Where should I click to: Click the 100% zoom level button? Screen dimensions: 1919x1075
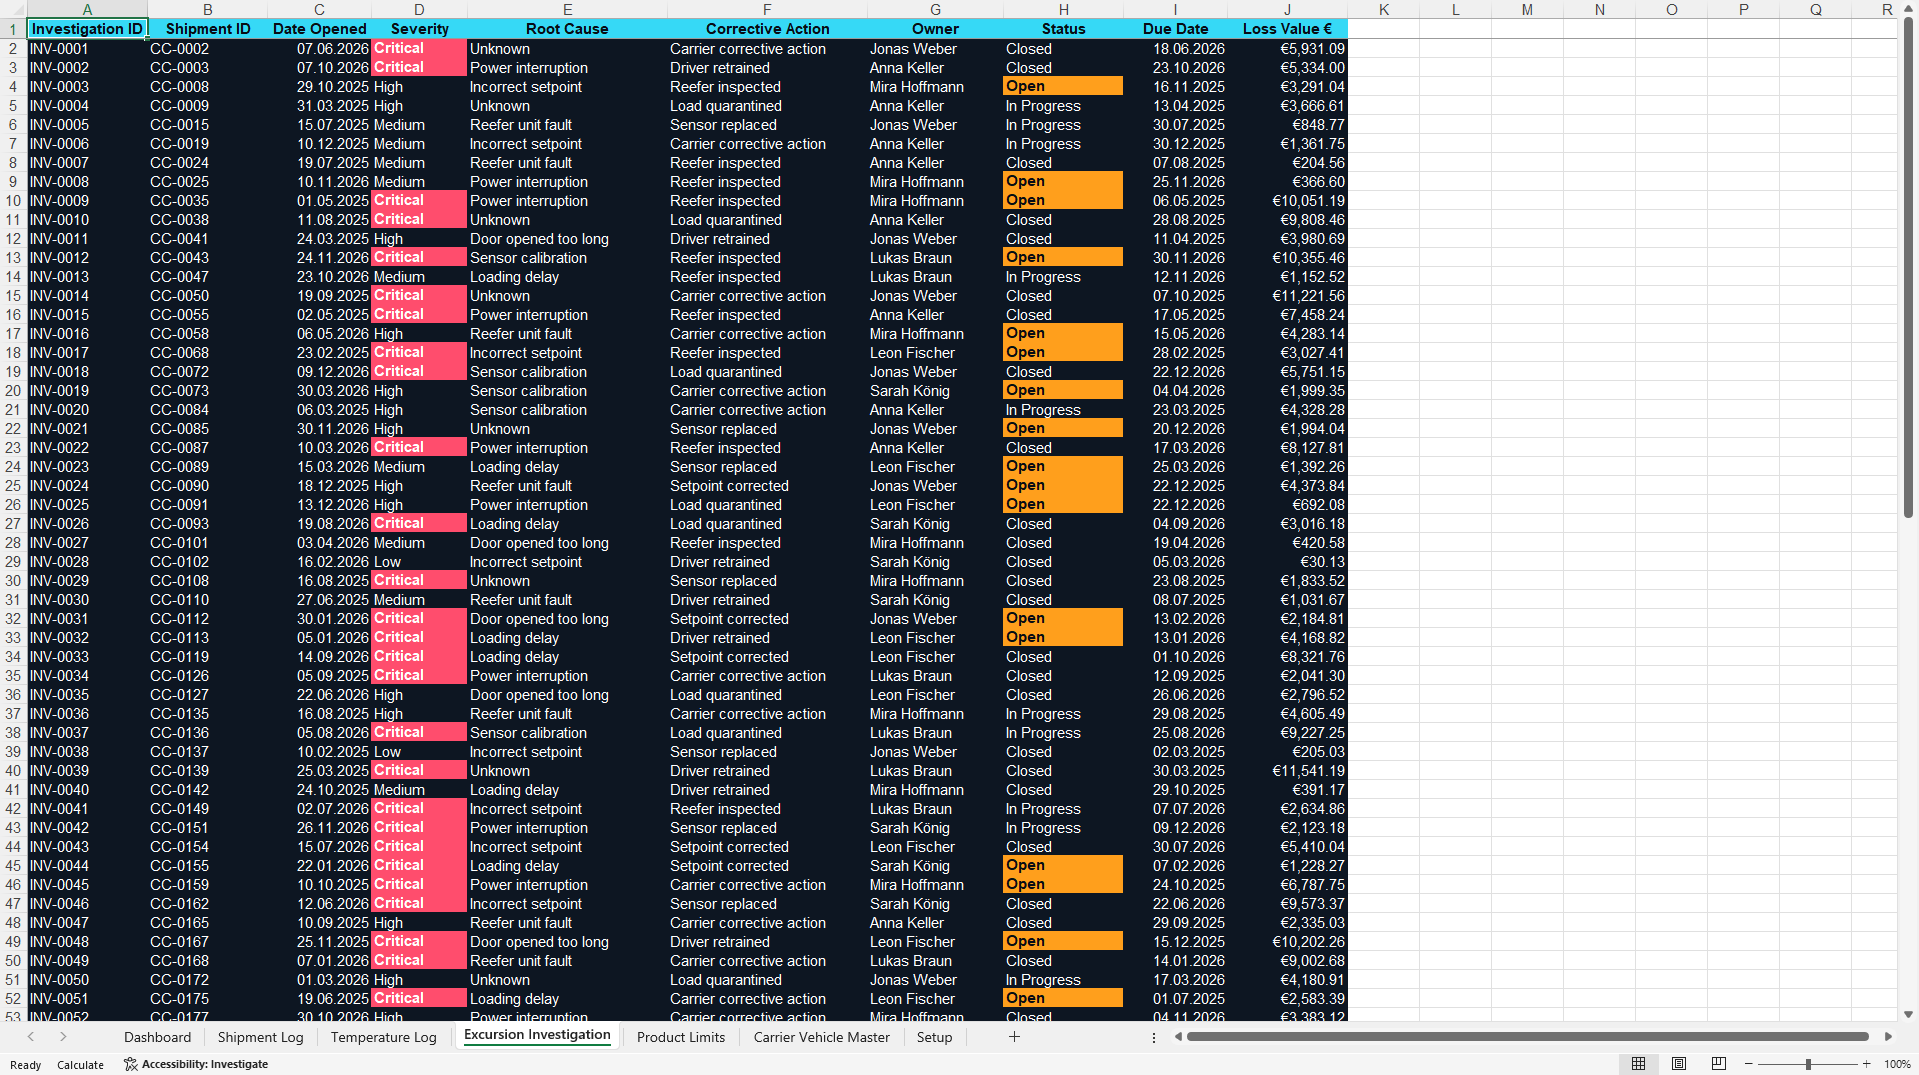pos(1897,1064)
